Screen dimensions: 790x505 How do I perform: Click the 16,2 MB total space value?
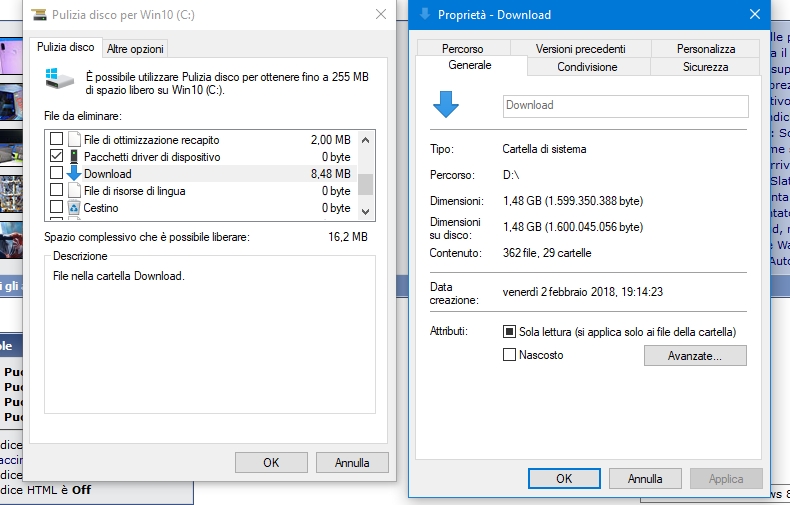348,236
